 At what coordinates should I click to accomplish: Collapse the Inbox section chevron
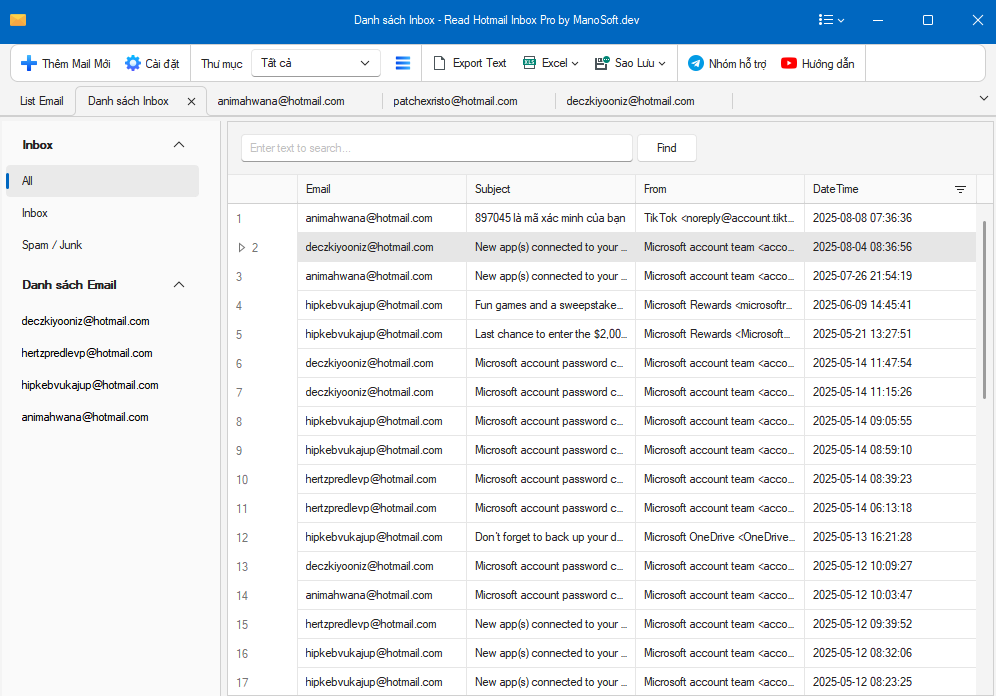[179, 145]
